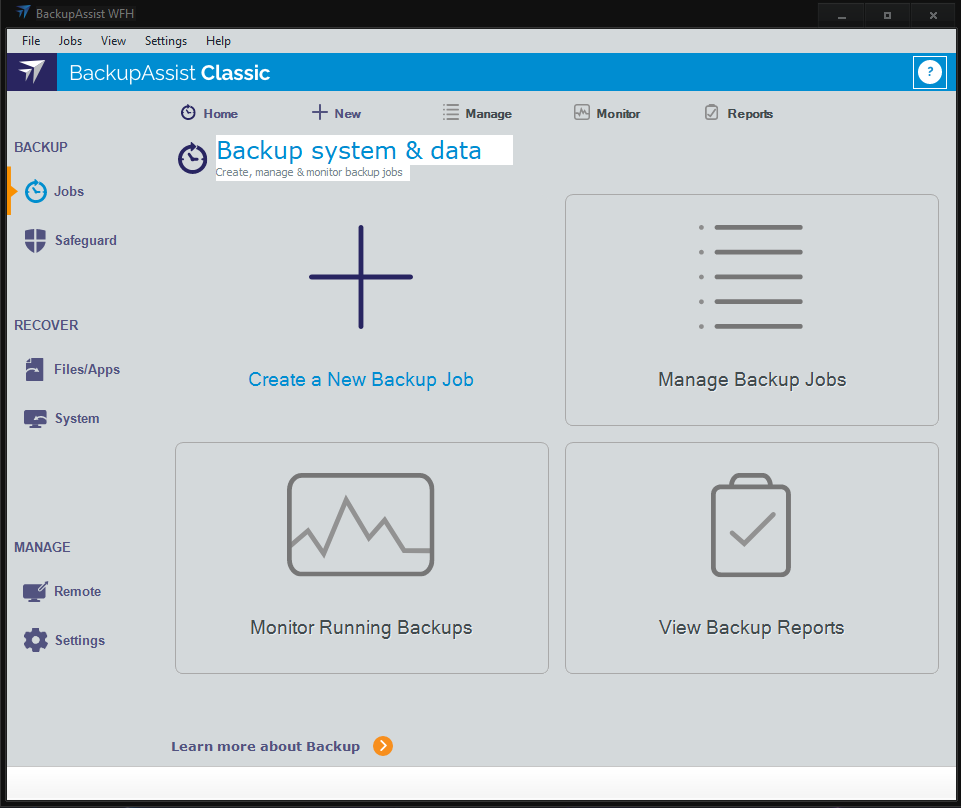961x808 pixels.
Task: Click the backup clock icon beside the heading
Action: [192, 158]
